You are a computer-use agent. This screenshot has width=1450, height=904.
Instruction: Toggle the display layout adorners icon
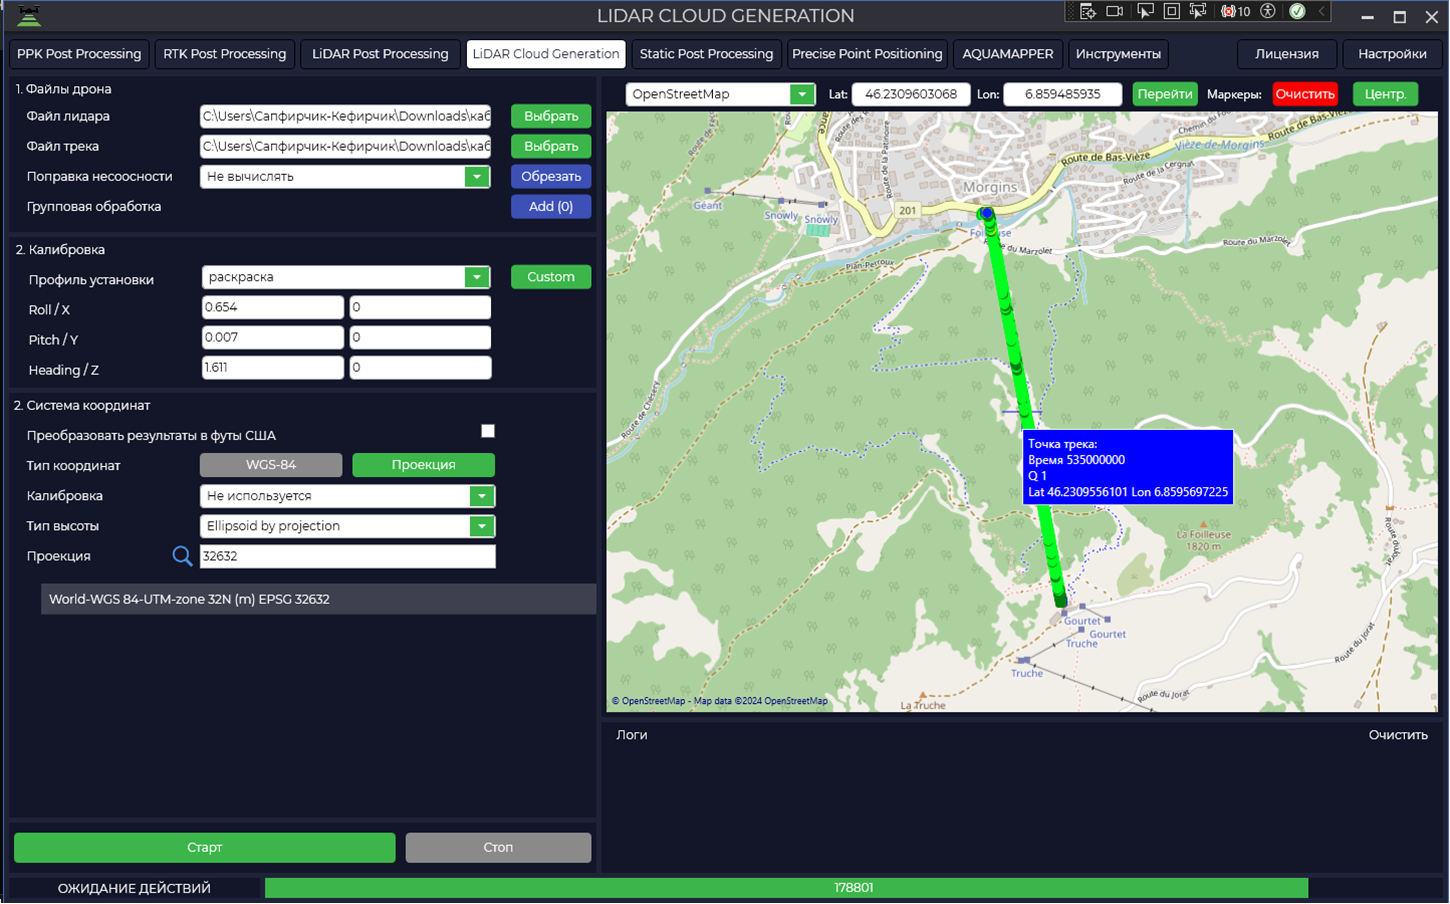point(1171,11)
